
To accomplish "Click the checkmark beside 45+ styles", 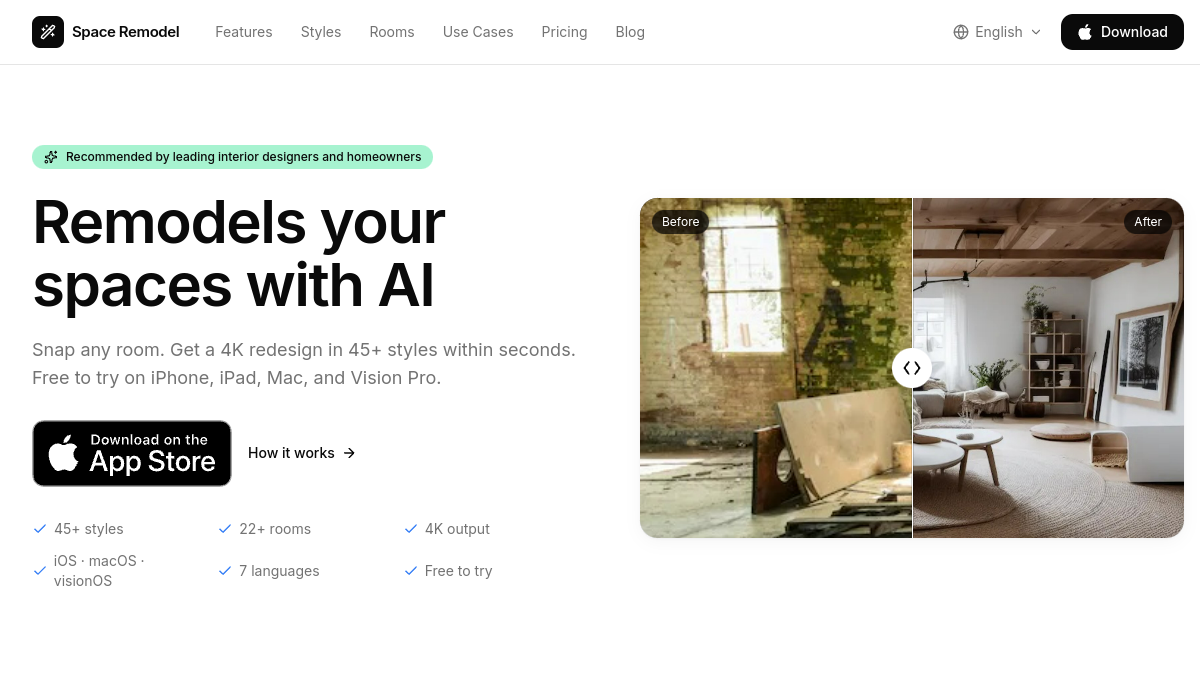I will click(40, 529).
